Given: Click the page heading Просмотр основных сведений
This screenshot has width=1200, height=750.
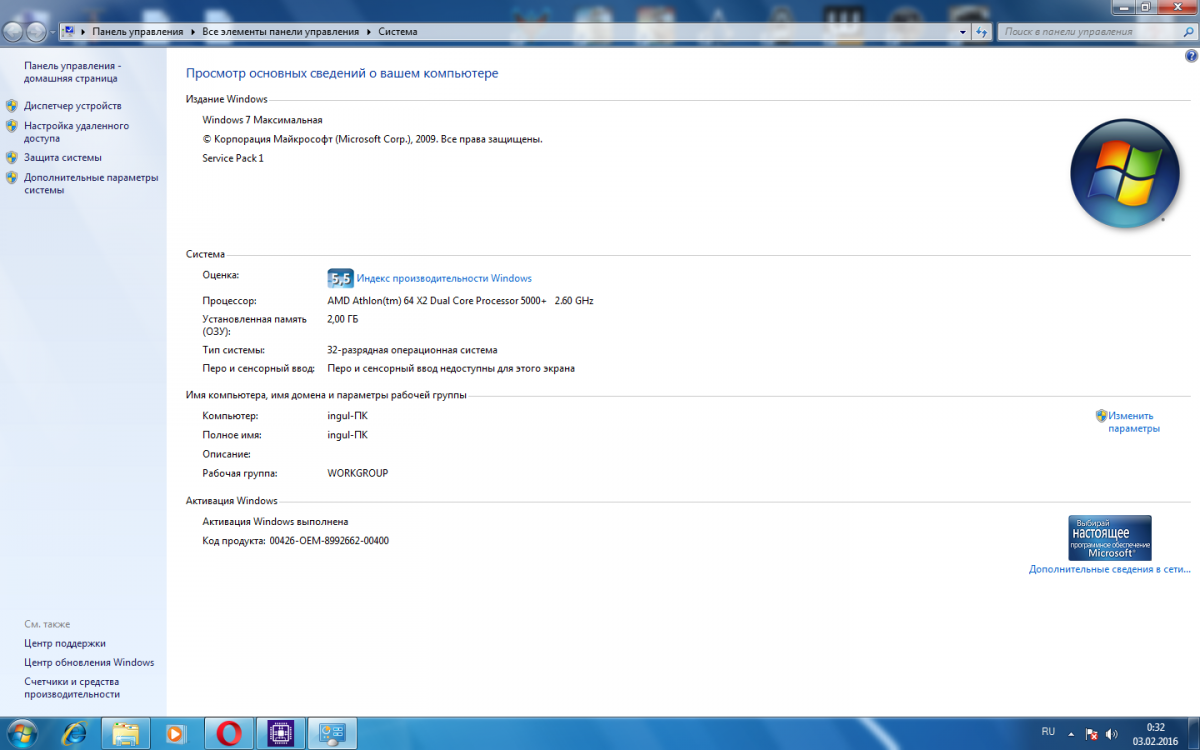Looking at the screenshot, I should (x=342, y=73).
